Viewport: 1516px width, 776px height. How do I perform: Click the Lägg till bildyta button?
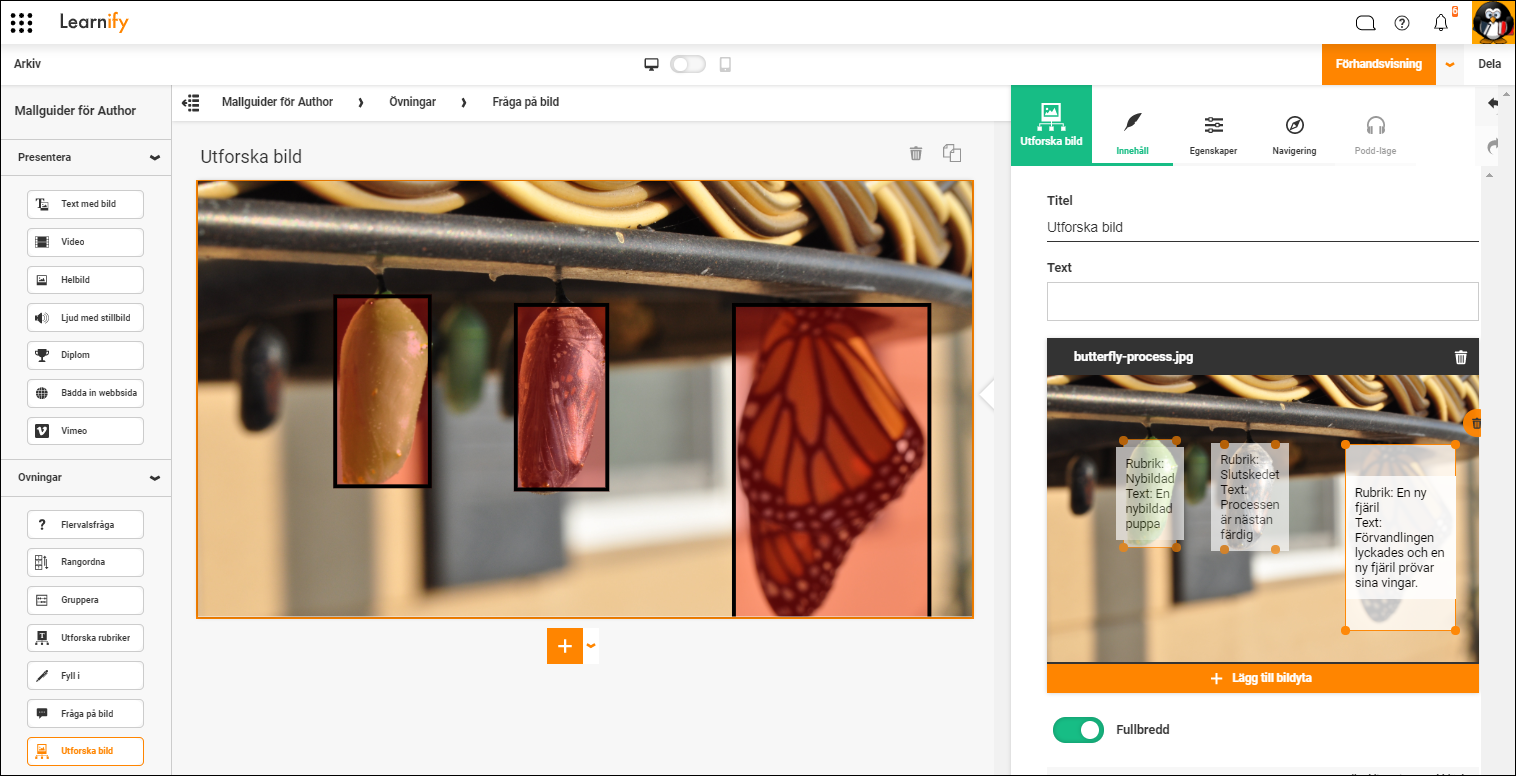point(1263,678)
